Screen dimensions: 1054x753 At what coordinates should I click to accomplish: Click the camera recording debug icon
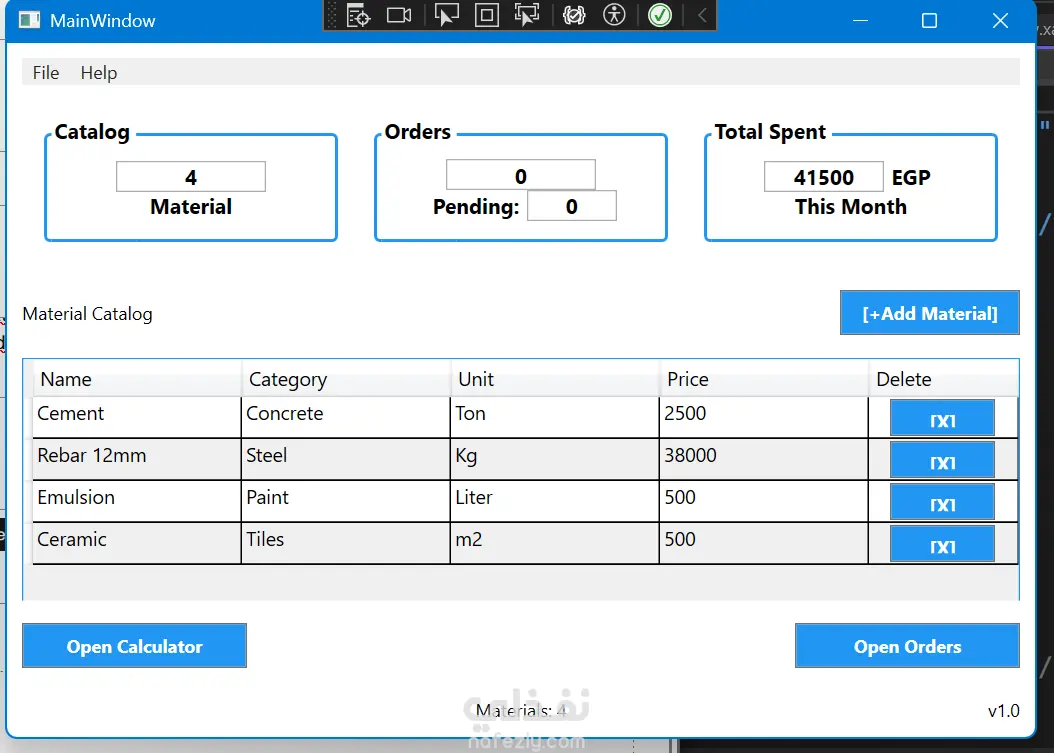[399, 15]
